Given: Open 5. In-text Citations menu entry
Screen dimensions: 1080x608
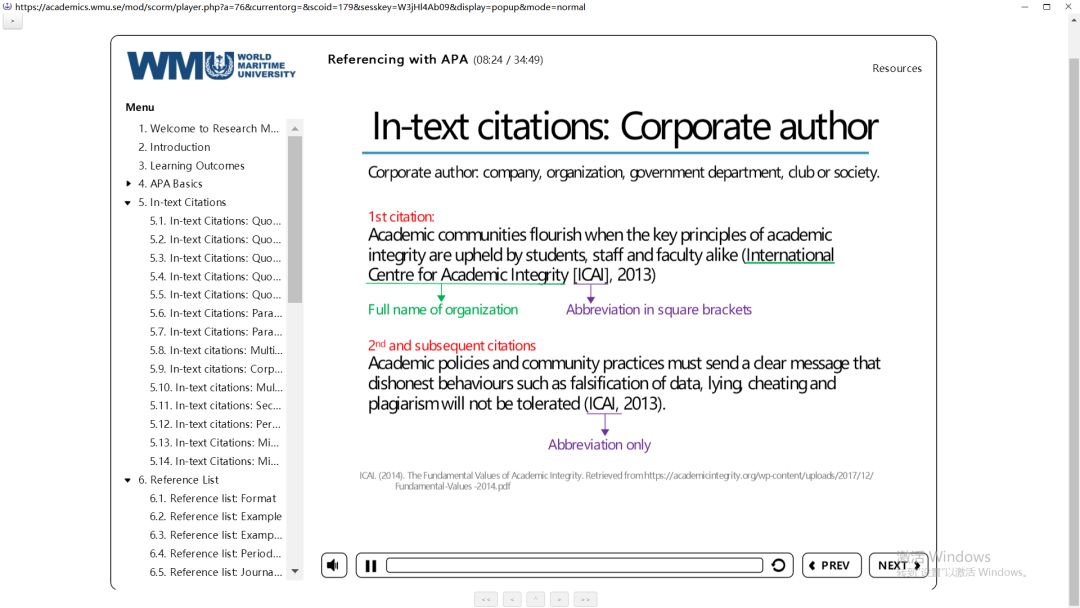Looking at the screenshot, I should click(182, 202).
